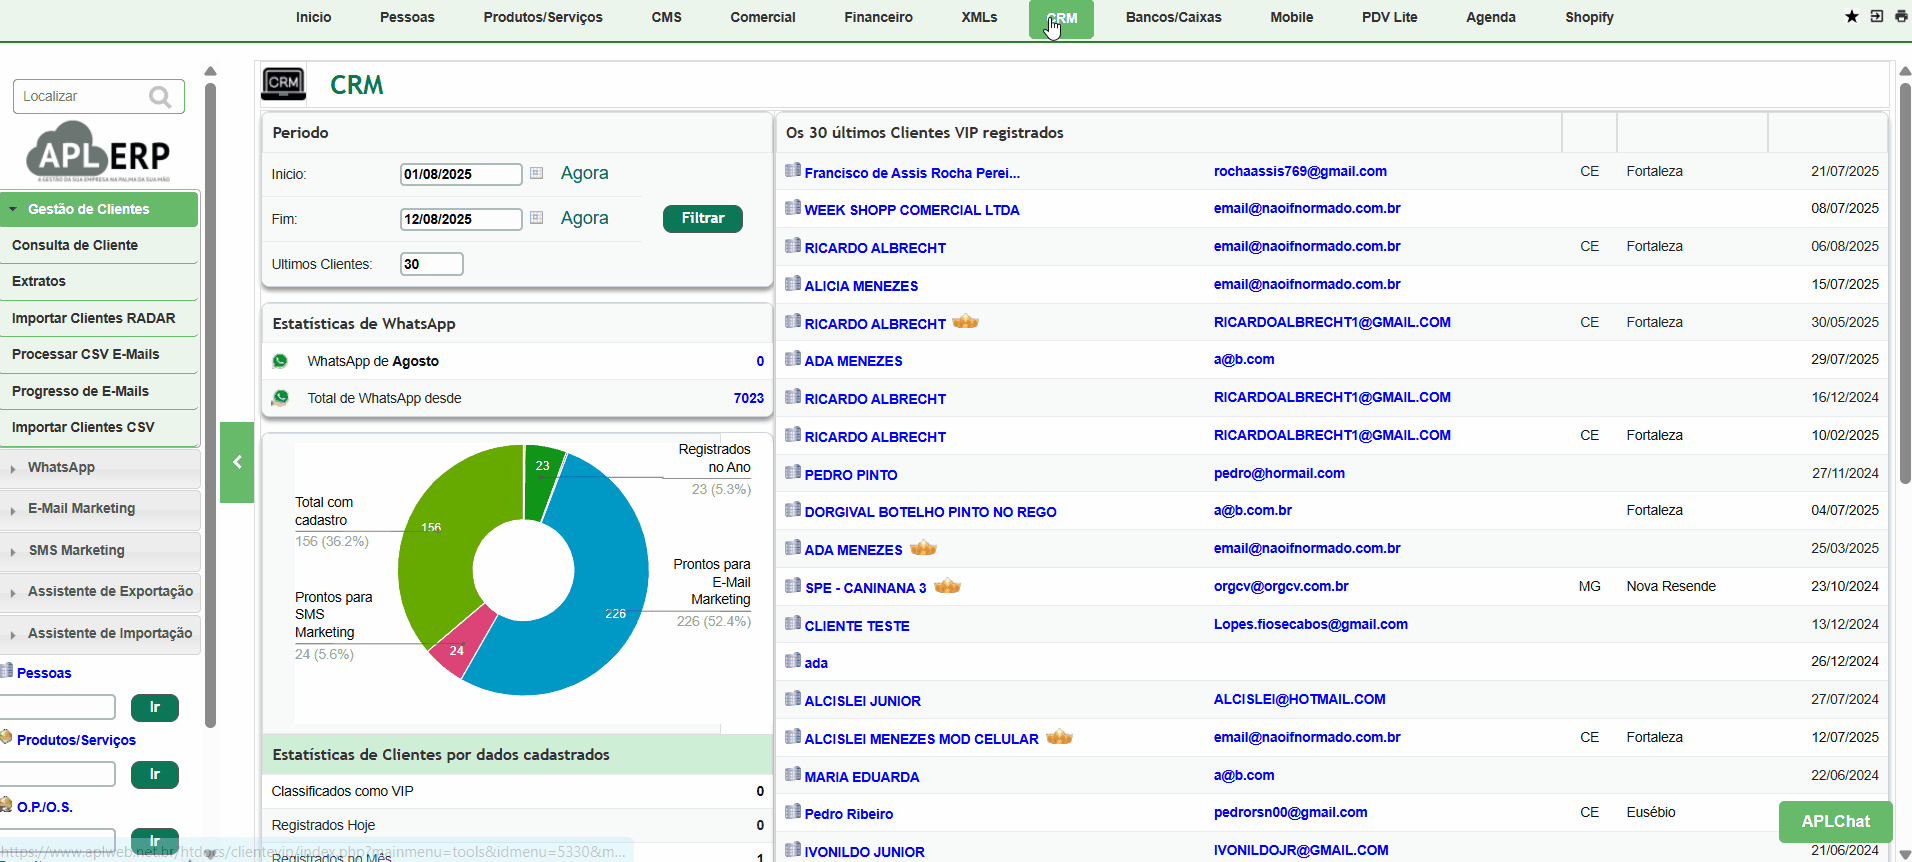This screenshot has height=862, width=1912.
Task: Click the Ultimos Clientes number field
Action: click(x=431, y=264)
